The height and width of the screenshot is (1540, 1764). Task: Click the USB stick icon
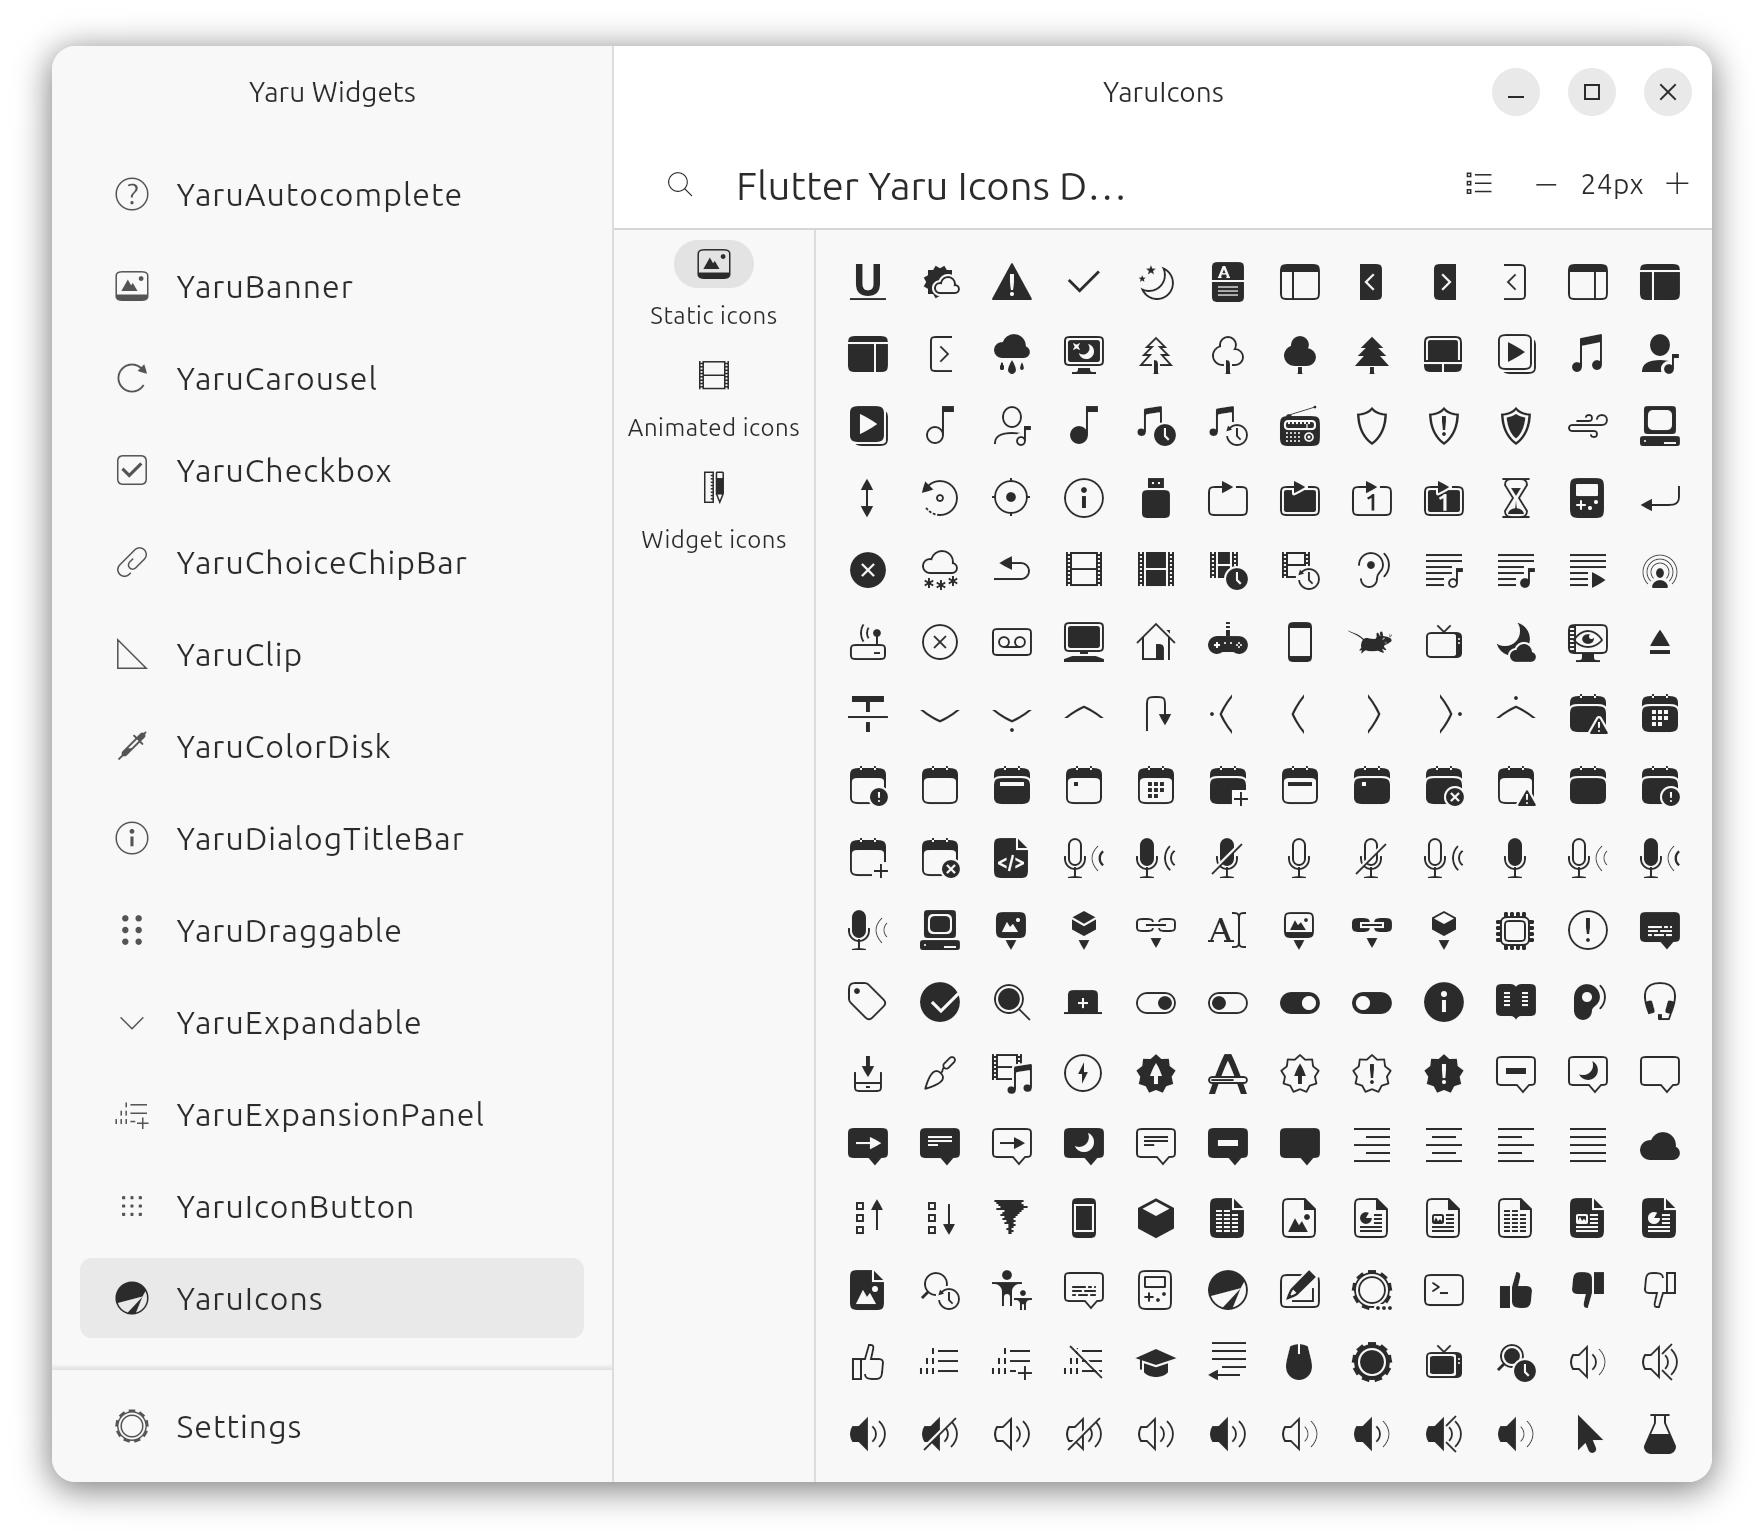(1156, 498)
